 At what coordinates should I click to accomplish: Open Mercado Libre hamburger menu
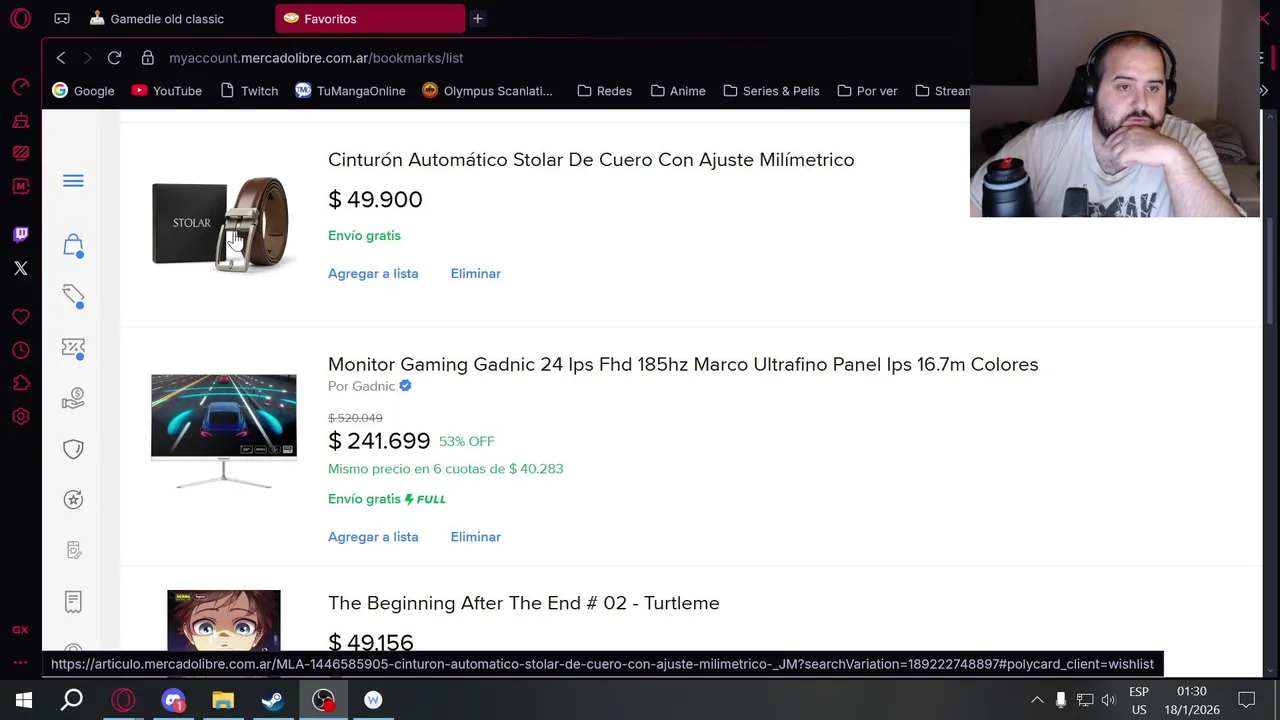(x=73, y=181)
